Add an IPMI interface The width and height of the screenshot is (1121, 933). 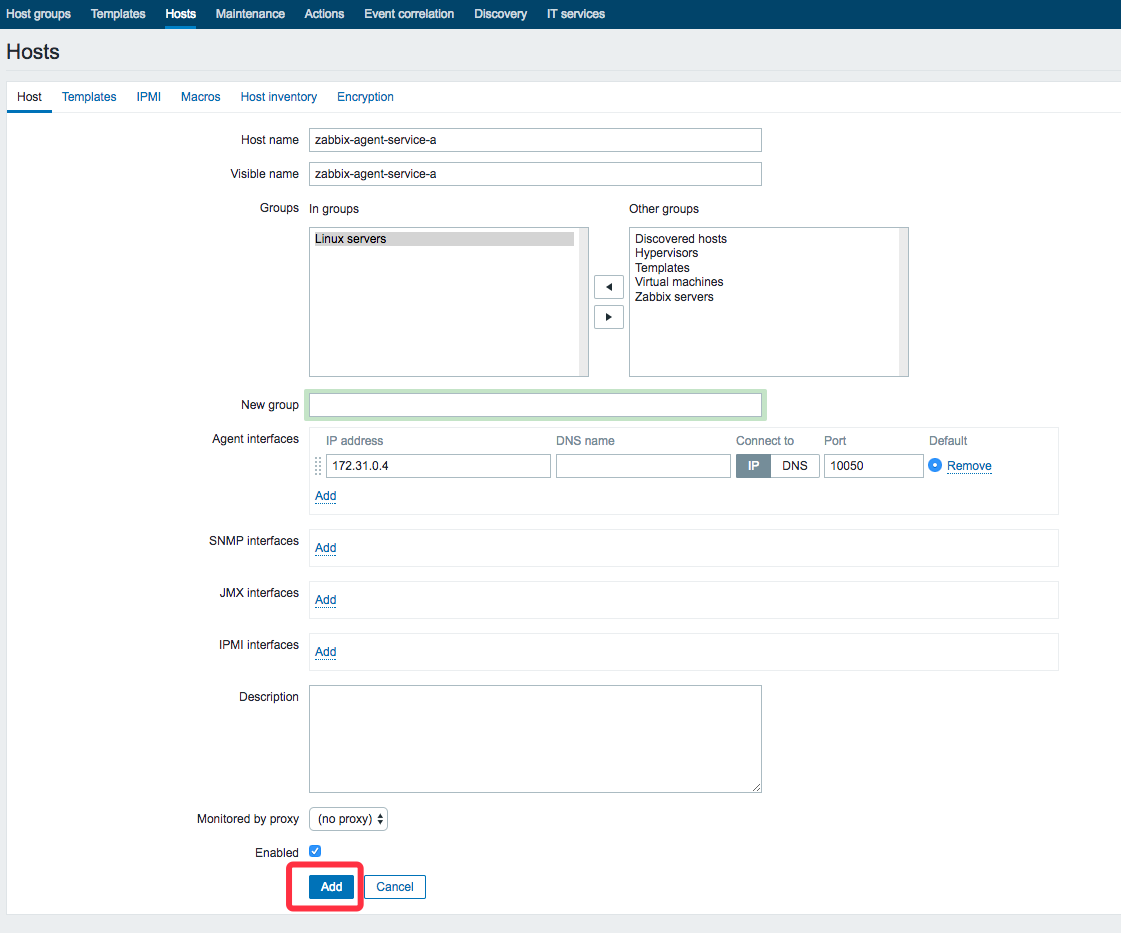(x=325, y=652)
